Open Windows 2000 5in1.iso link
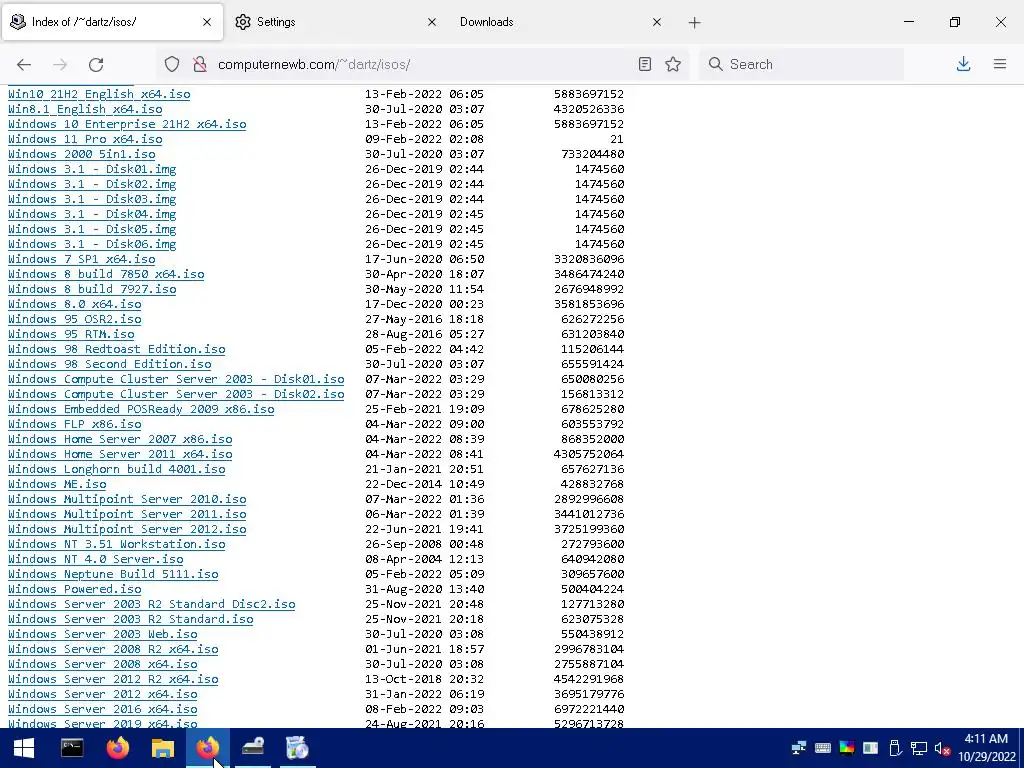The width and height of the screenshot is (1024, 768). coord(82,154)
